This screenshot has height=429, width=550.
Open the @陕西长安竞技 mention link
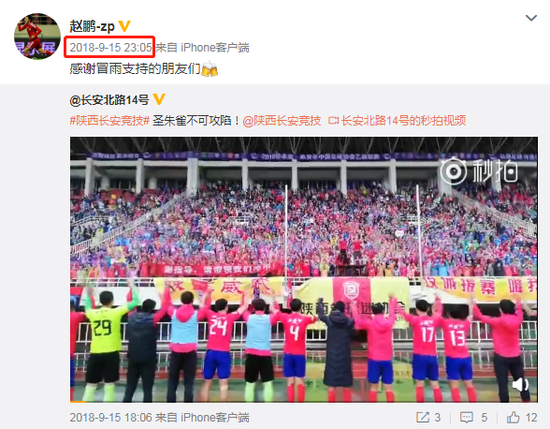tap(282, 121)
